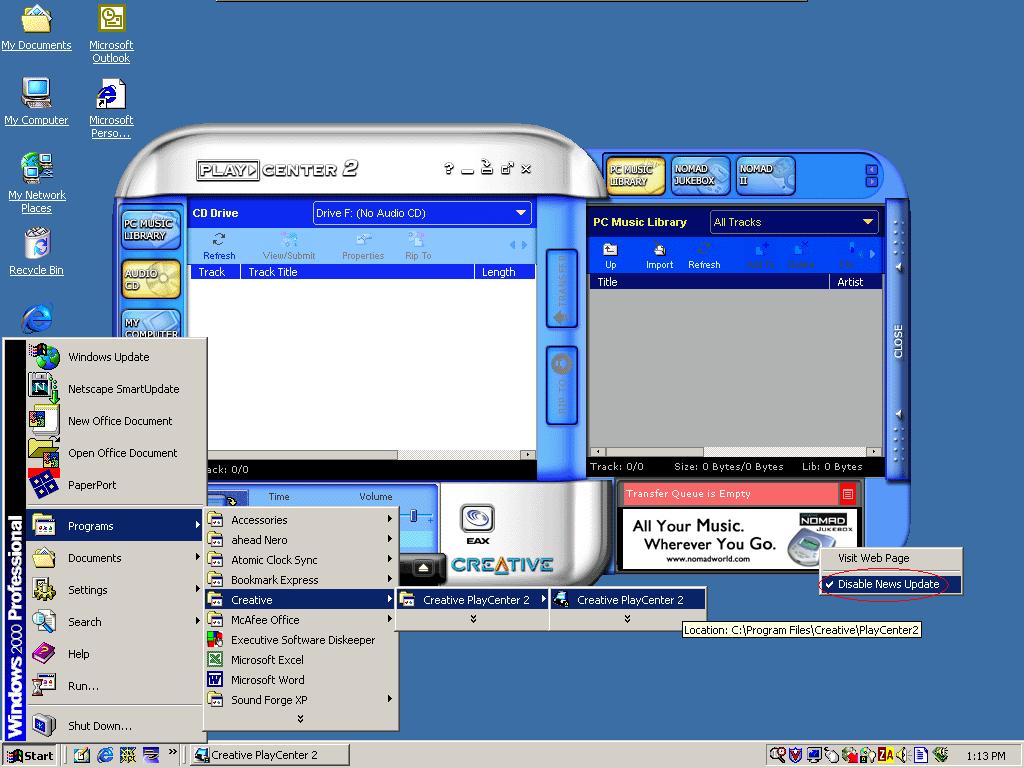Screen dimensions: 1024x768
Task: Switch to Nomad Jukebox device tab
Action: pos(699,175)
